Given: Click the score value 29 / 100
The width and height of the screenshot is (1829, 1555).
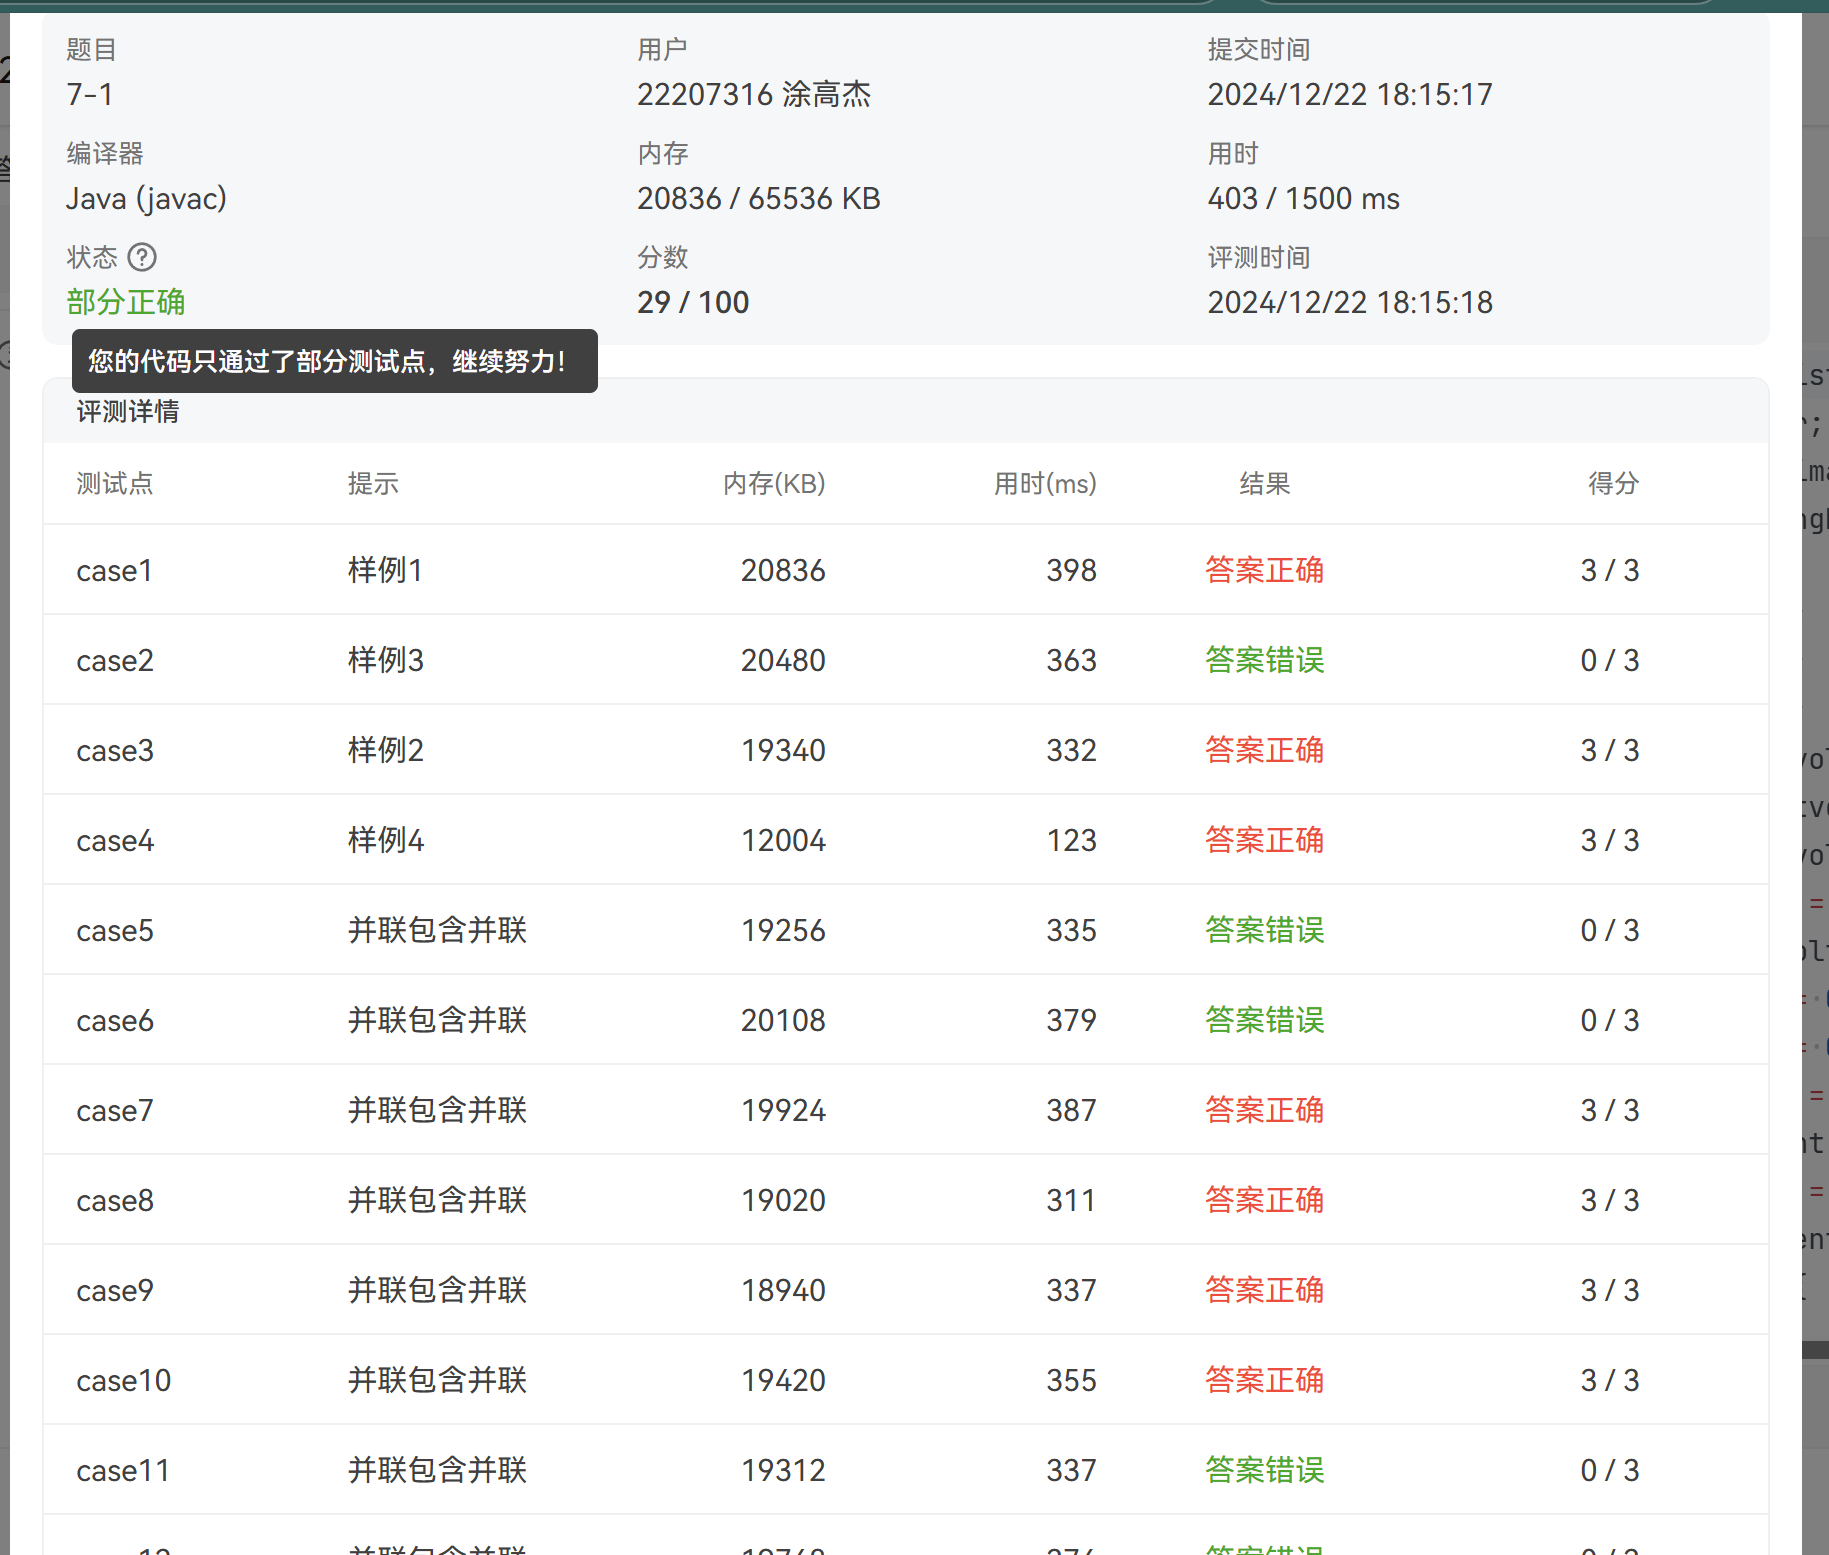Looking at the screenshot, I should (x=693, y=302).
